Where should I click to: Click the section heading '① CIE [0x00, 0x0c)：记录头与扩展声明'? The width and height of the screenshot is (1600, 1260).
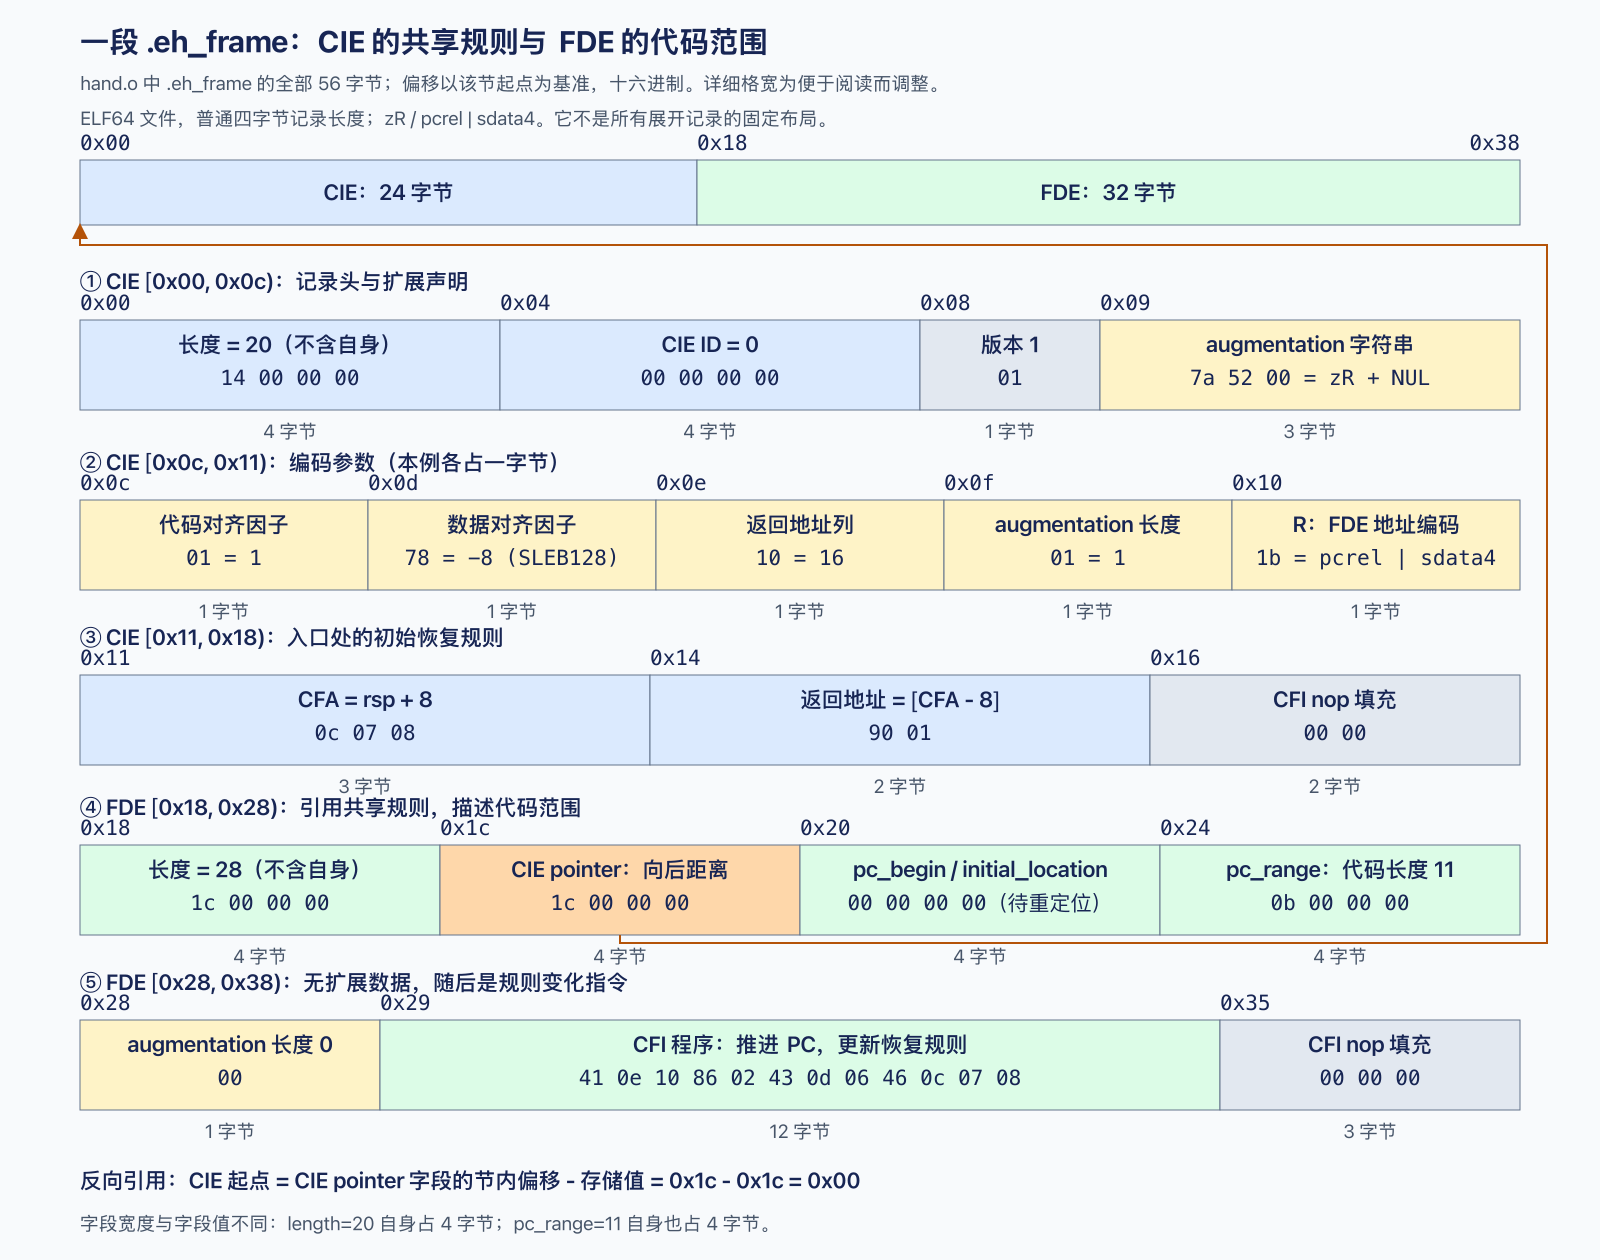(x=274, y=282)
